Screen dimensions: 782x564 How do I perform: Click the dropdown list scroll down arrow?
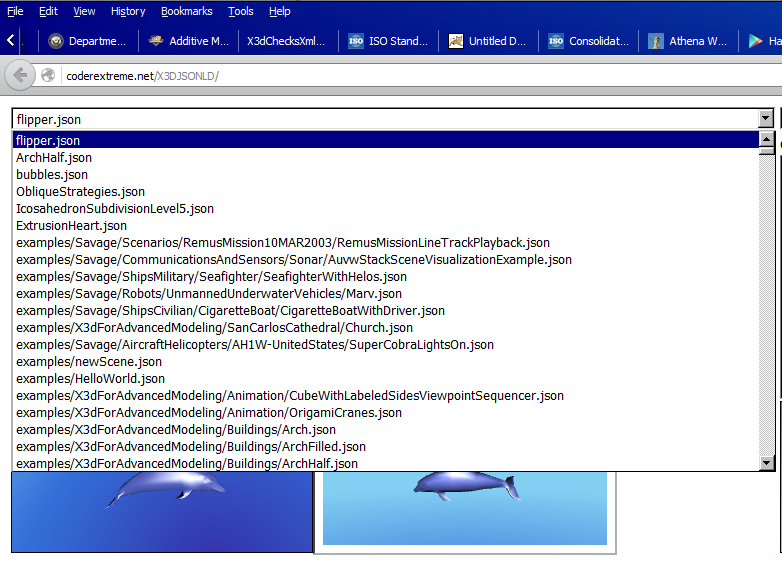click(767, 463)
